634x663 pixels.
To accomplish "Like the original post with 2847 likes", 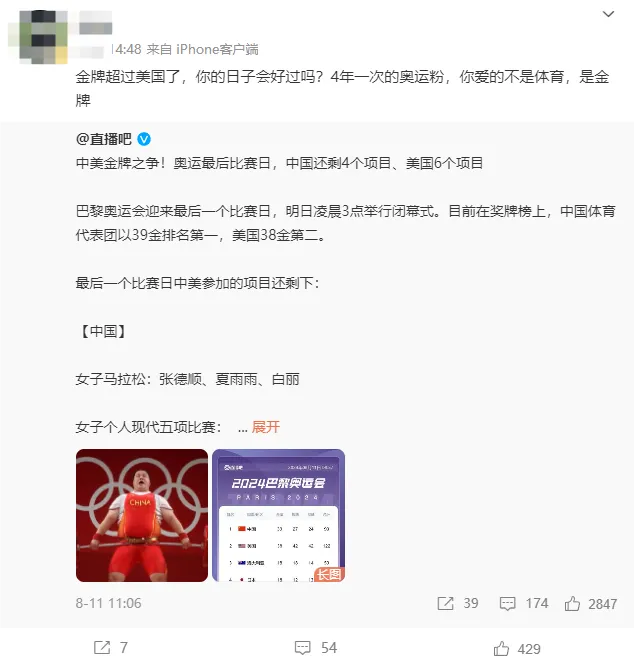I will 572,603.
